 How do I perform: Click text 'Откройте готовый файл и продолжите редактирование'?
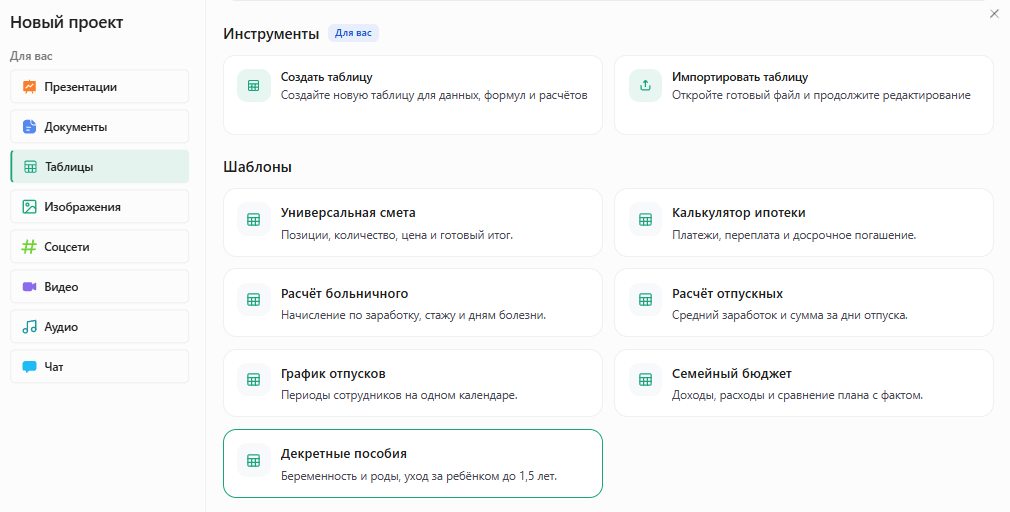tap(821, 95)
